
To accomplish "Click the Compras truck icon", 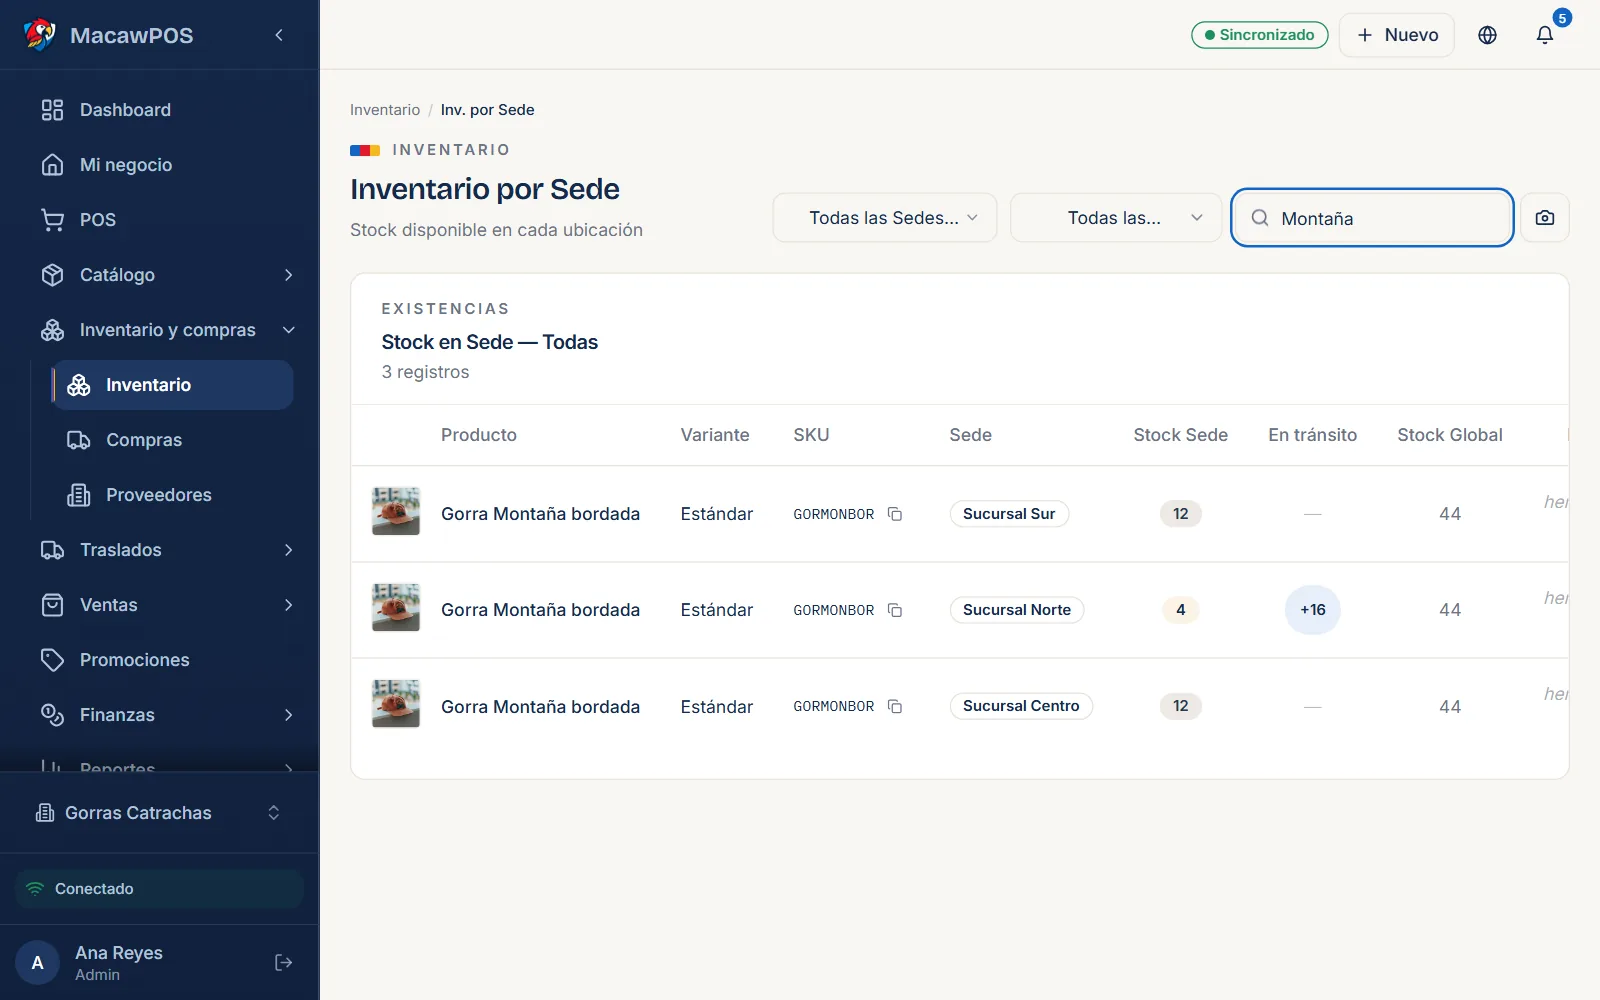I will (78, 440).
